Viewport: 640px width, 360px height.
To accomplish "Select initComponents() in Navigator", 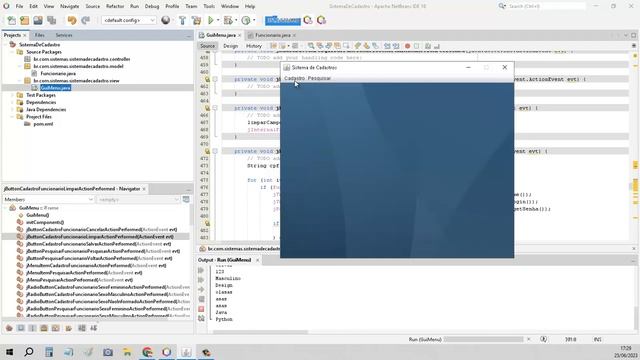I will pos(45,222).
